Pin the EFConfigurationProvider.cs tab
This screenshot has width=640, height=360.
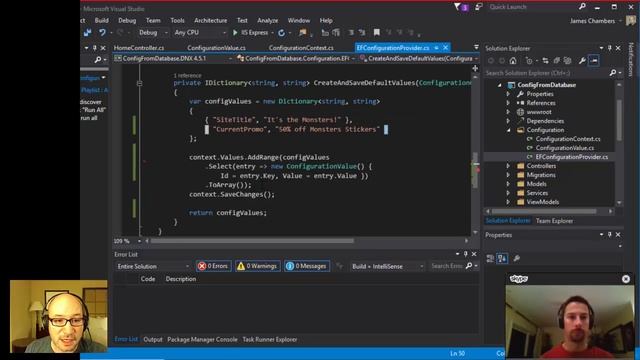[436, 48]
